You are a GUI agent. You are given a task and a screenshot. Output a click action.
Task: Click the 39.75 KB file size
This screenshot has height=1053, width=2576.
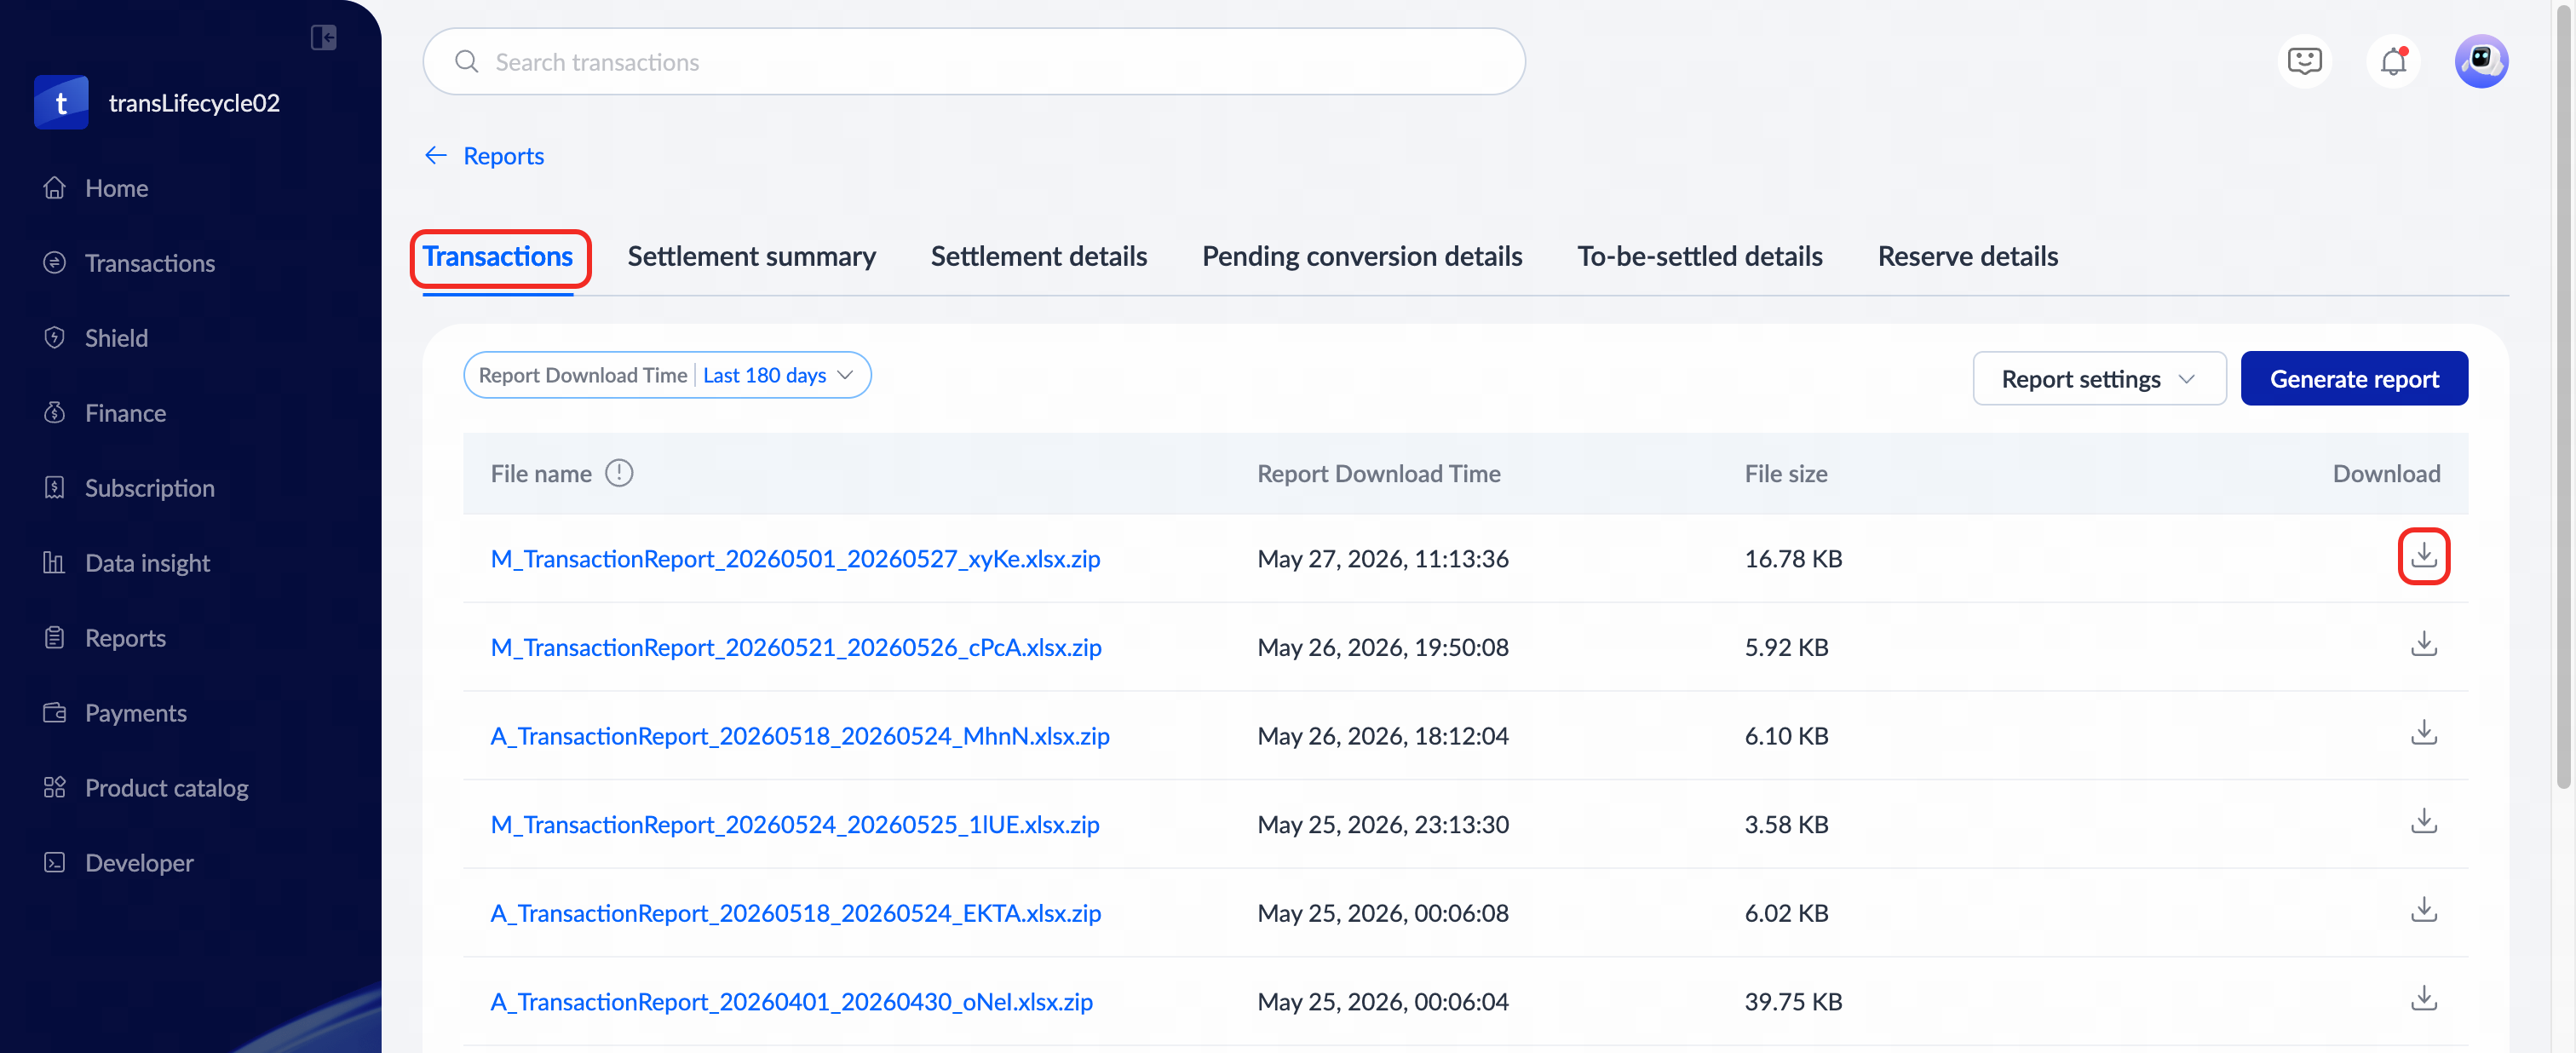coord(1793,1002)
